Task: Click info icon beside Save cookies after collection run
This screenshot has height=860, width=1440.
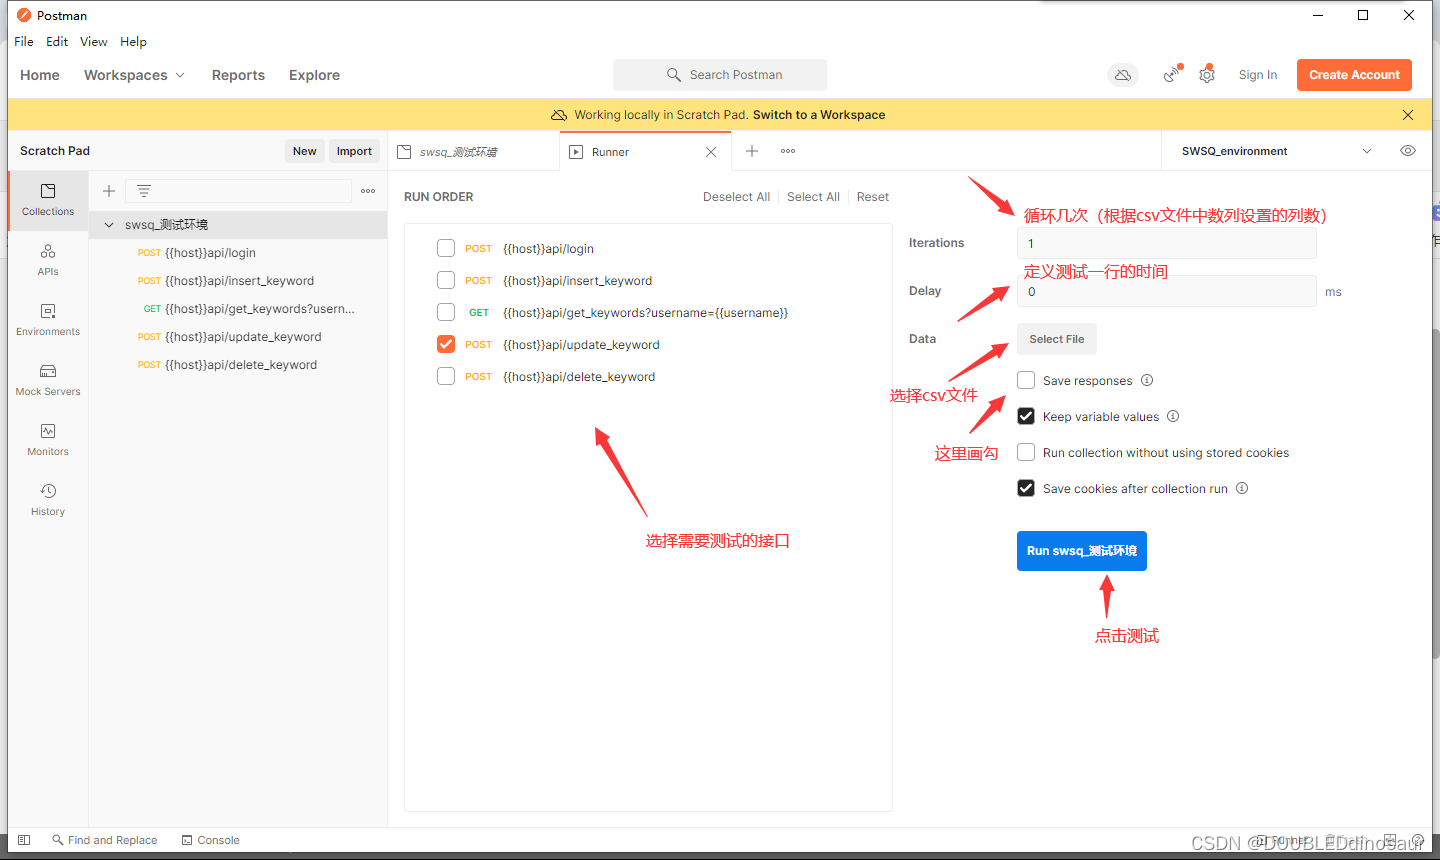Action: coord(1242,488)
